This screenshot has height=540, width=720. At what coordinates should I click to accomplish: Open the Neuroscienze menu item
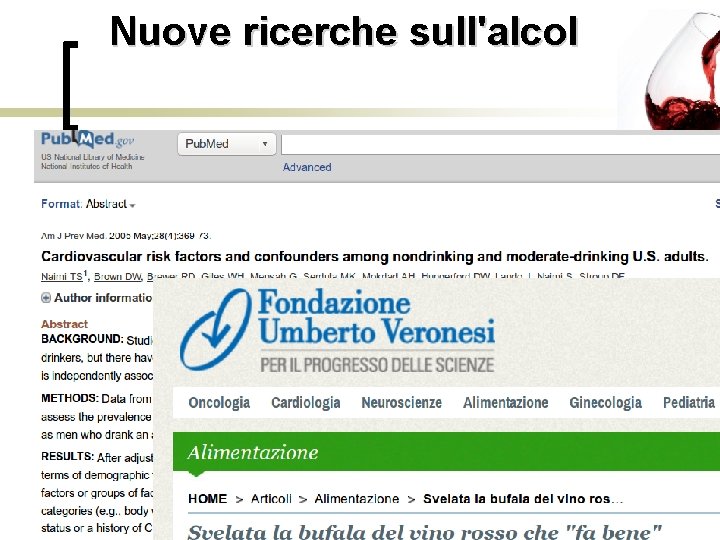pos(401,403)
